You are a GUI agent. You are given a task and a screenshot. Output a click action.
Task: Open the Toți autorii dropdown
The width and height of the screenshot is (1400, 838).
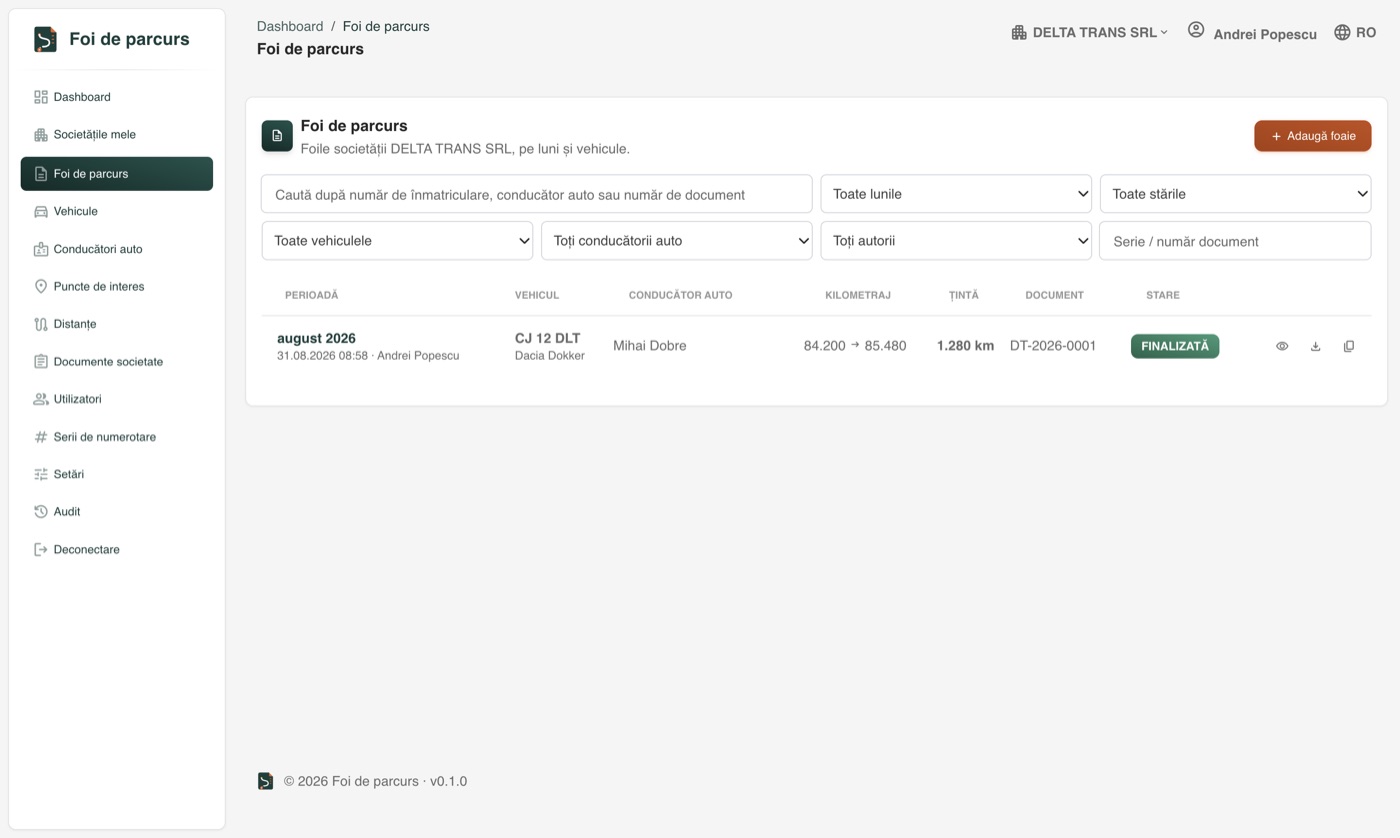coord(956,241)
